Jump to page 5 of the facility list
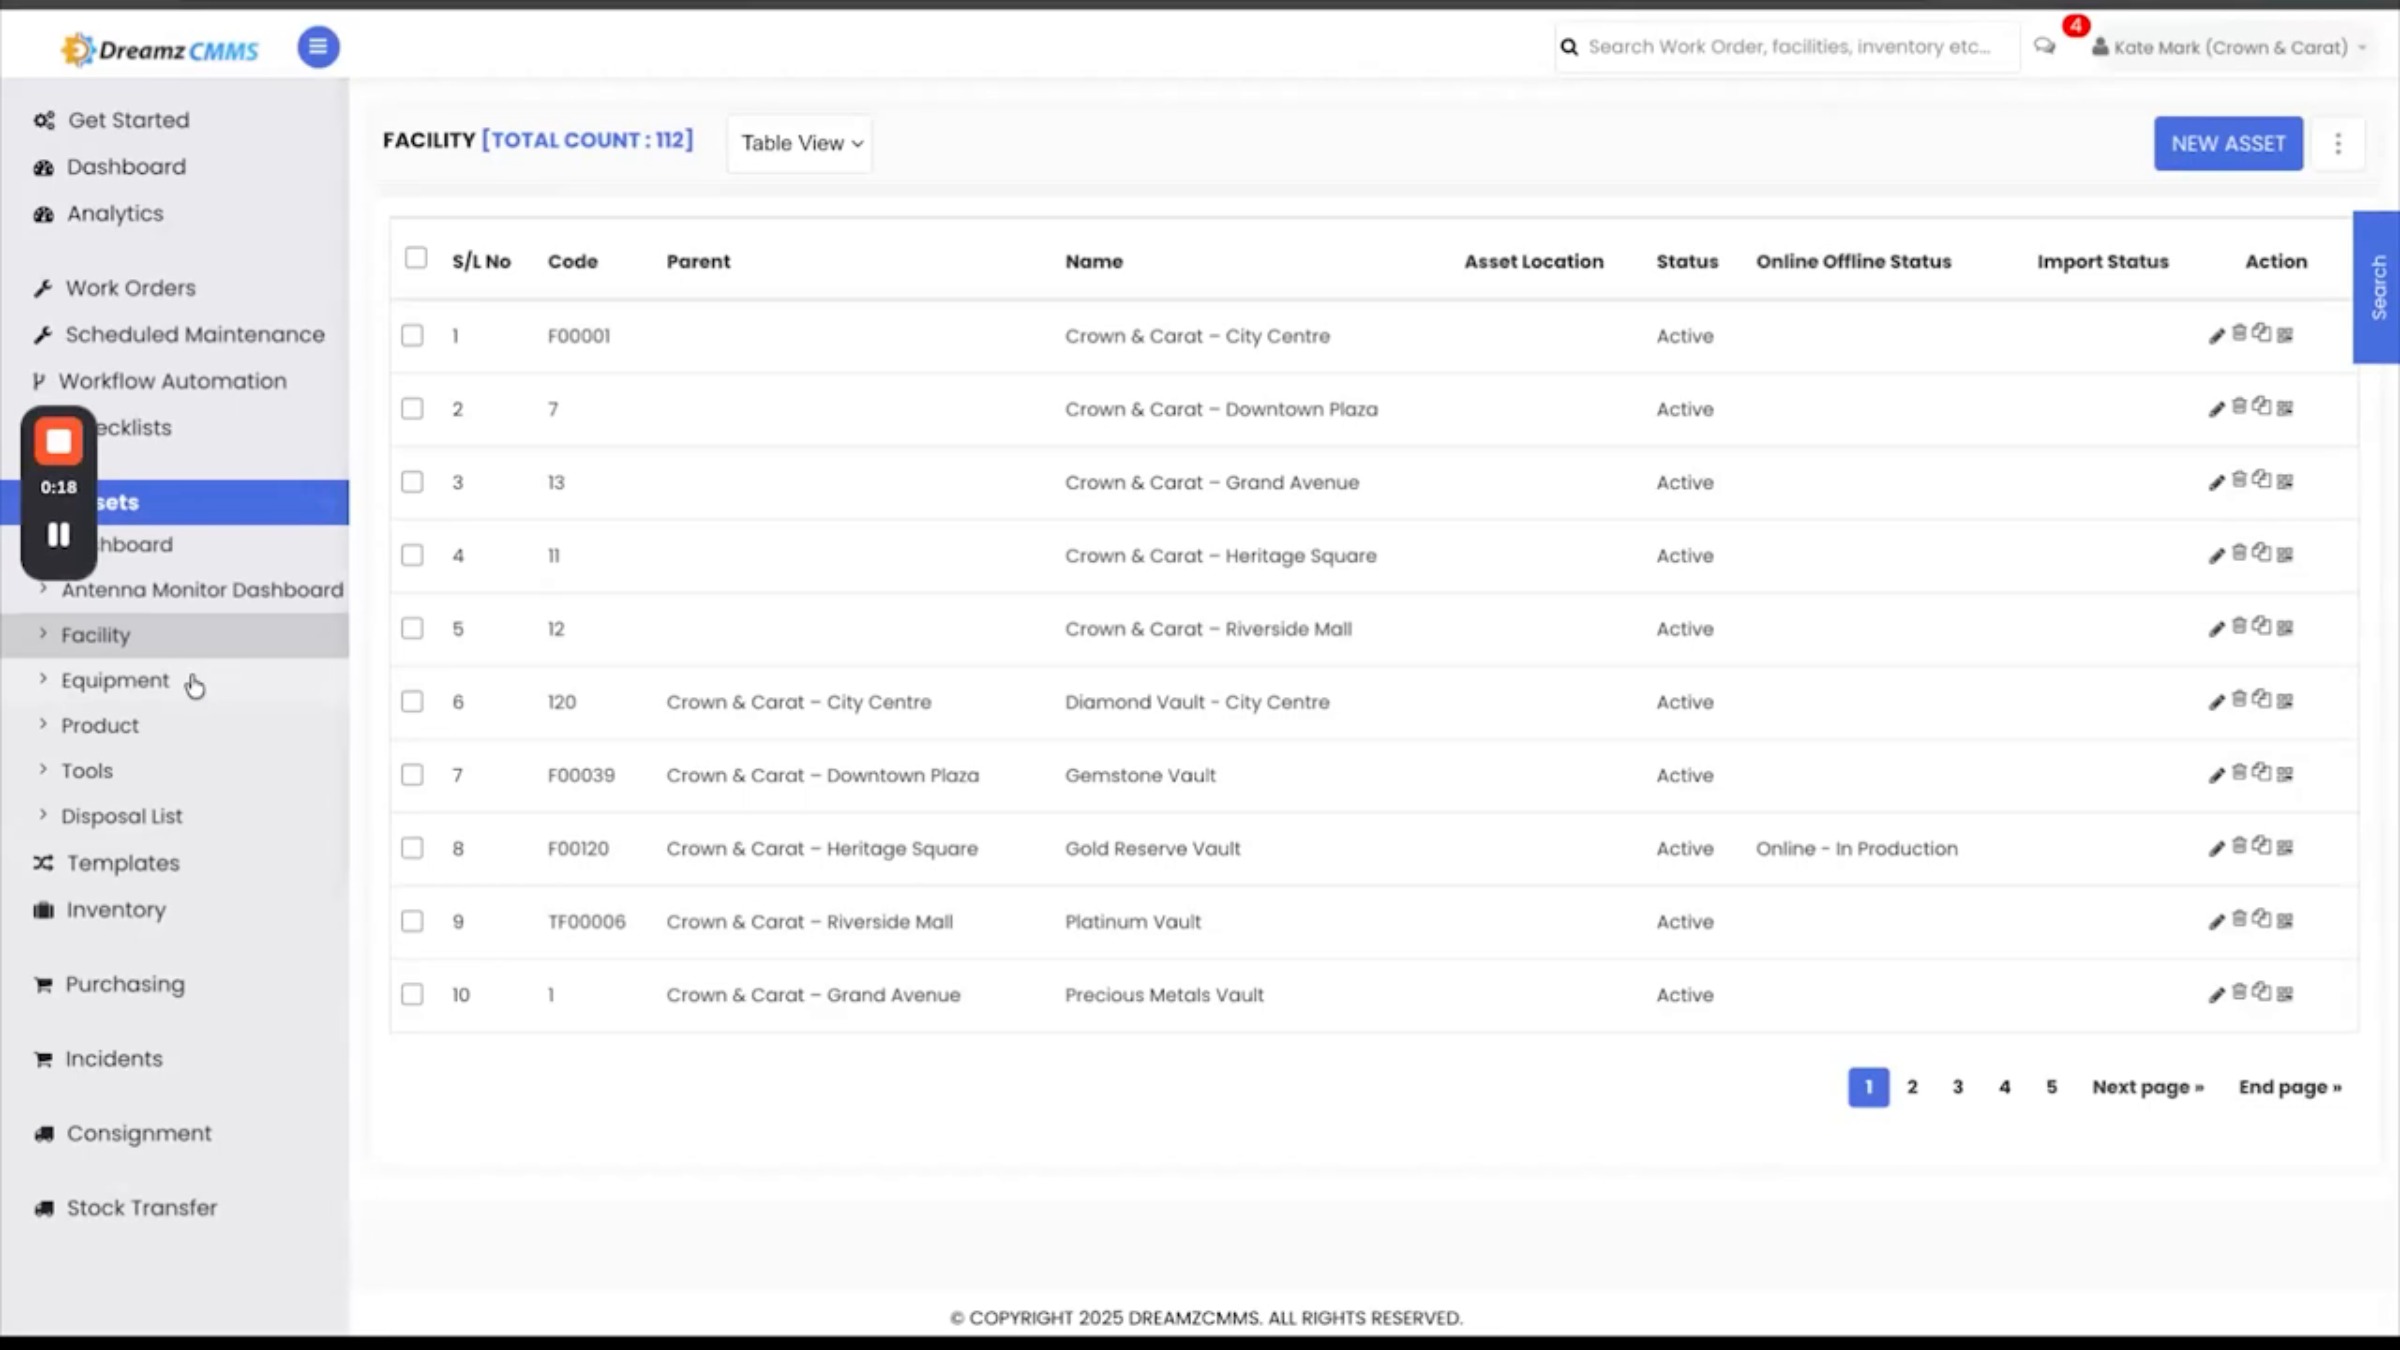 tap(2051, 1087)
